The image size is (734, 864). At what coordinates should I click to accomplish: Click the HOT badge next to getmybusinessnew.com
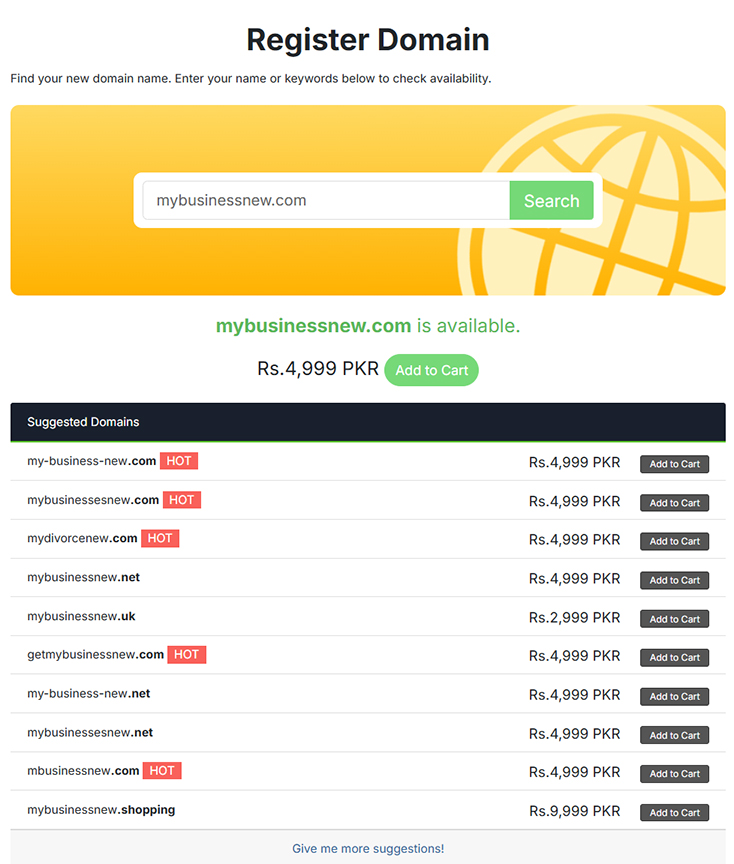coord(186,655)
